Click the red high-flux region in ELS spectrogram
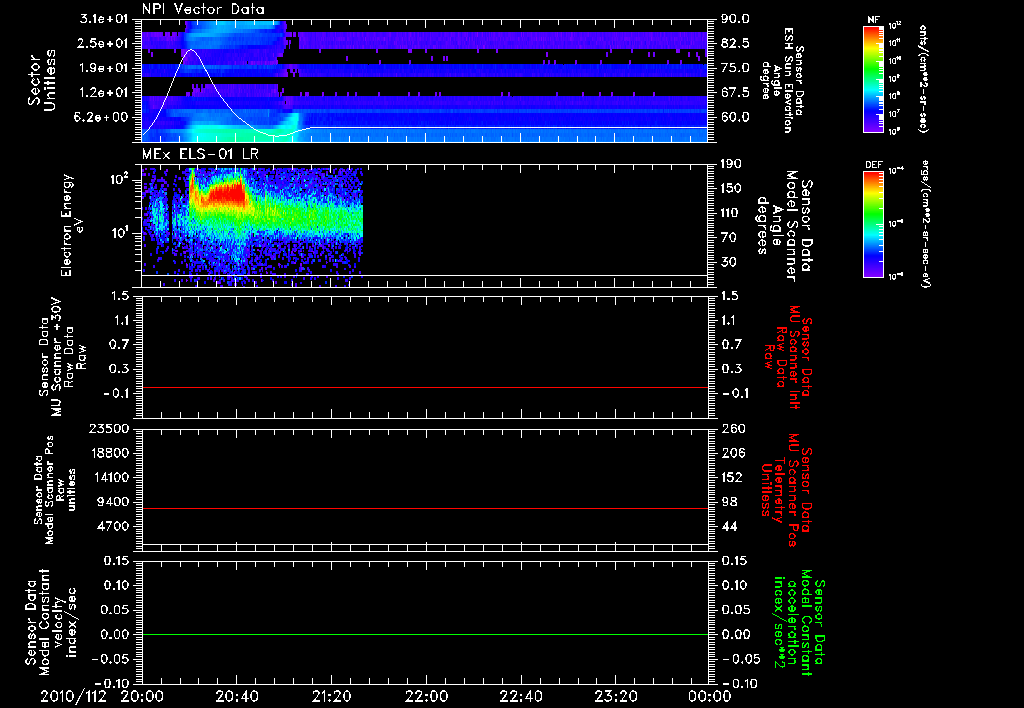The height and width of the screenshot is (708, 1024). click(225, 194)
